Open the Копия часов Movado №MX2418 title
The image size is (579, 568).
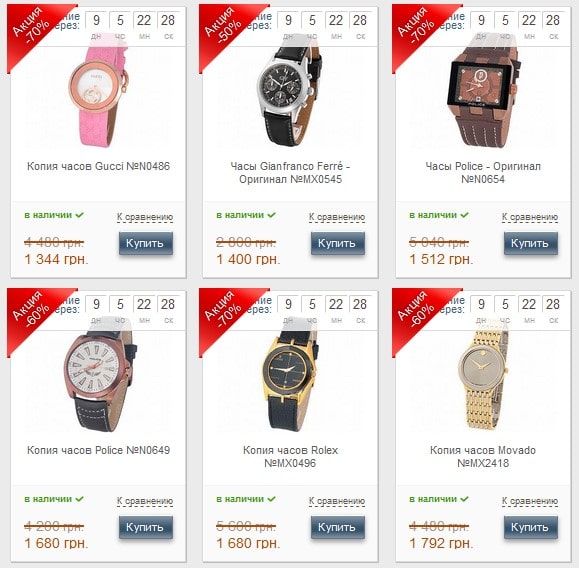point(483,456)
